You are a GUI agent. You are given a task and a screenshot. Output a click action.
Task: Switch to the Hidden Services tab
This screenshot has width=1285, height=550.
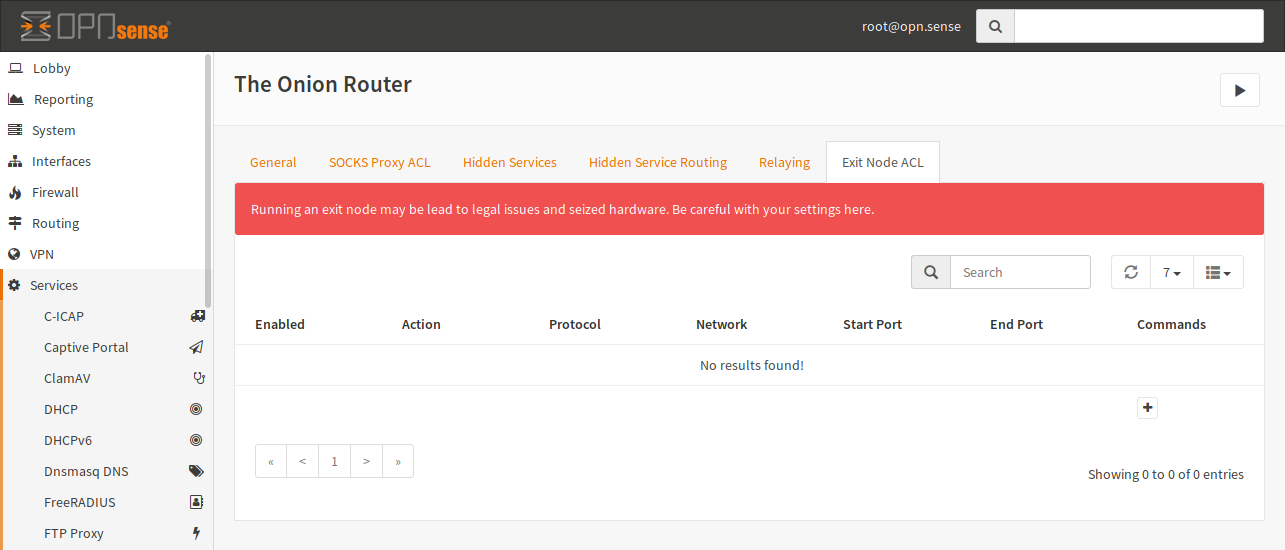click(x=509, y=162)
